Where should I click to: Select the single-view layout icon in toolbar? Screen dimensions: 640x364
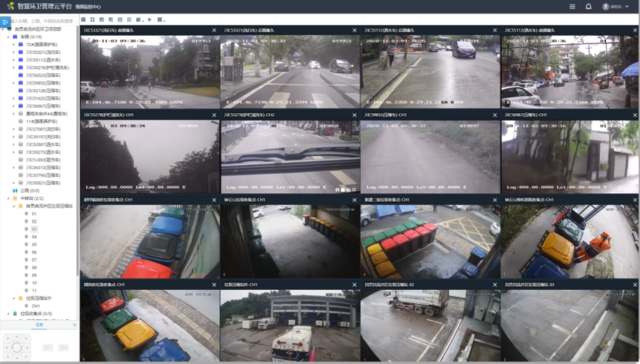(83, 19)
